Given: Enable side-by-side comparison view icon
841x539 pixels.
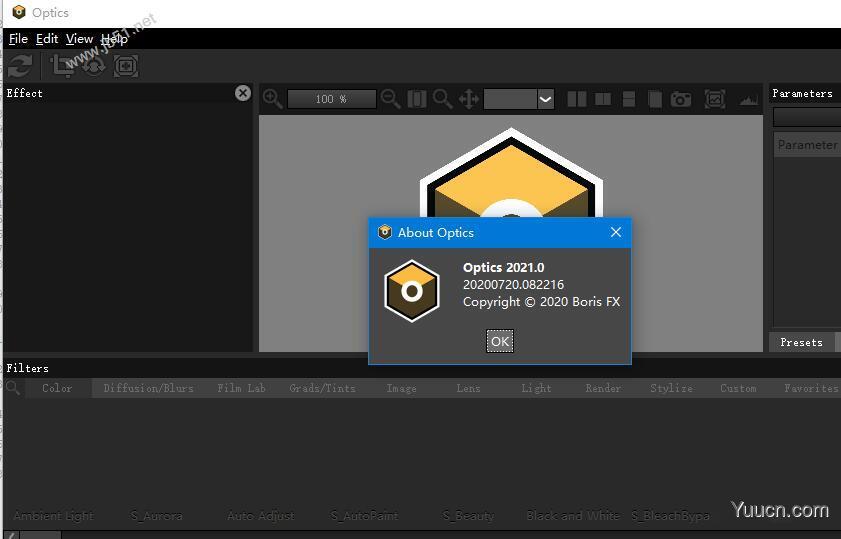Looking at the screenshot, I should coord(577,99).
